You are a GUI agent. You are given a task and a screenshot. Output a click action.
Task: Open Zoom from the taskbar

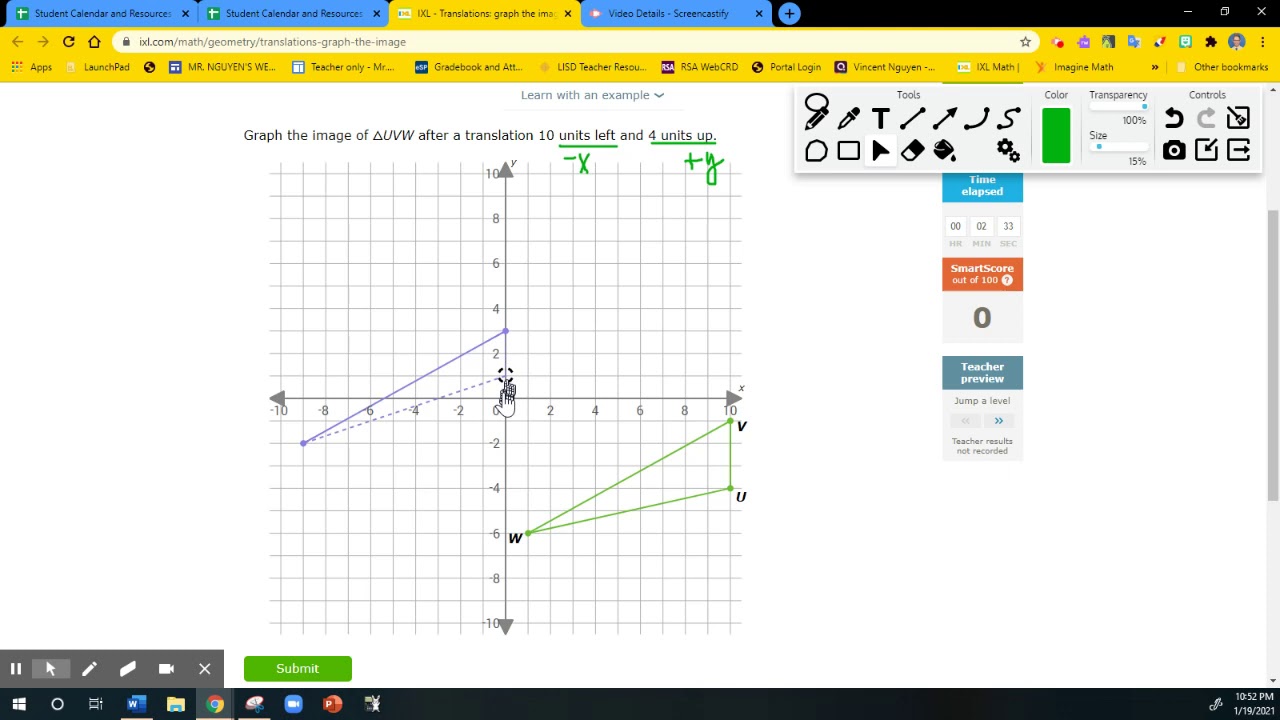(293, 704)
